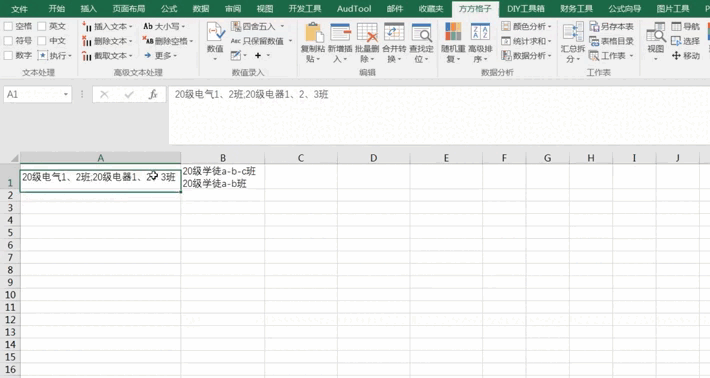This screenshot has width=710, height=378.
Task: Click the select-all corner triangle
Action: point(14,158)
